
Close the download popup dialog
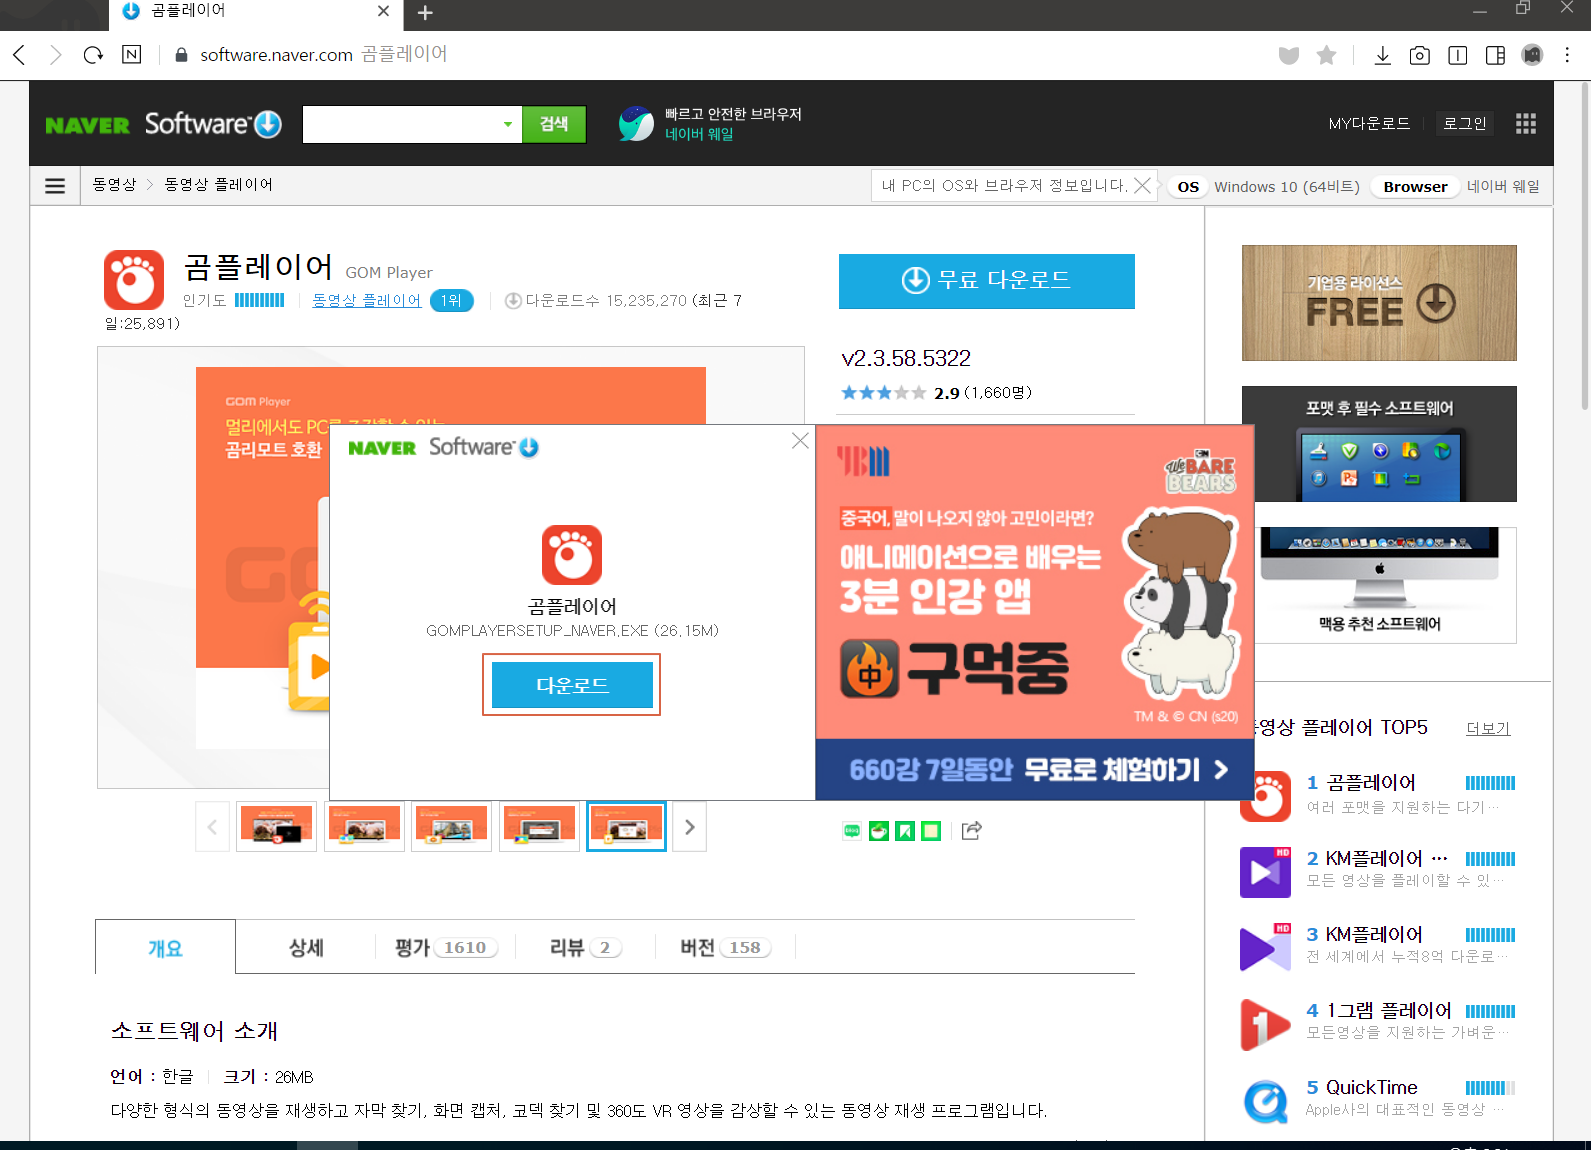800,441
